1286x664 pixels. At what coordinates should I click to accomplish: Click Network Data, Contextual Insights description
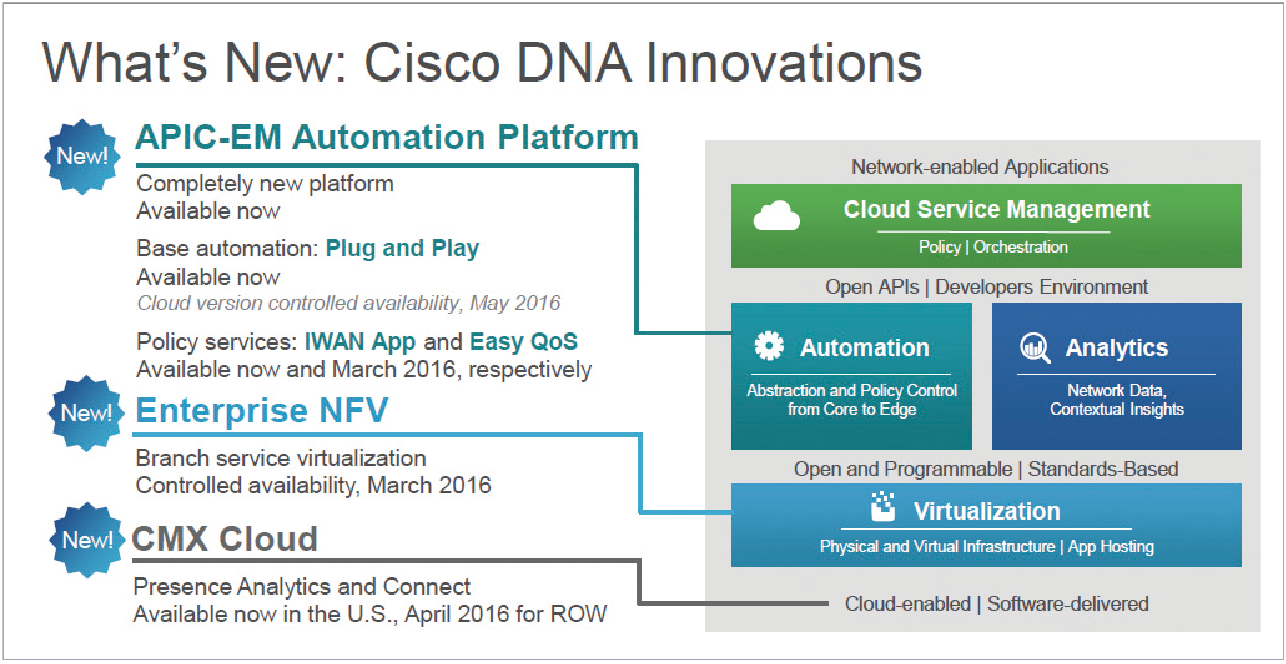tap(1116, 400)
